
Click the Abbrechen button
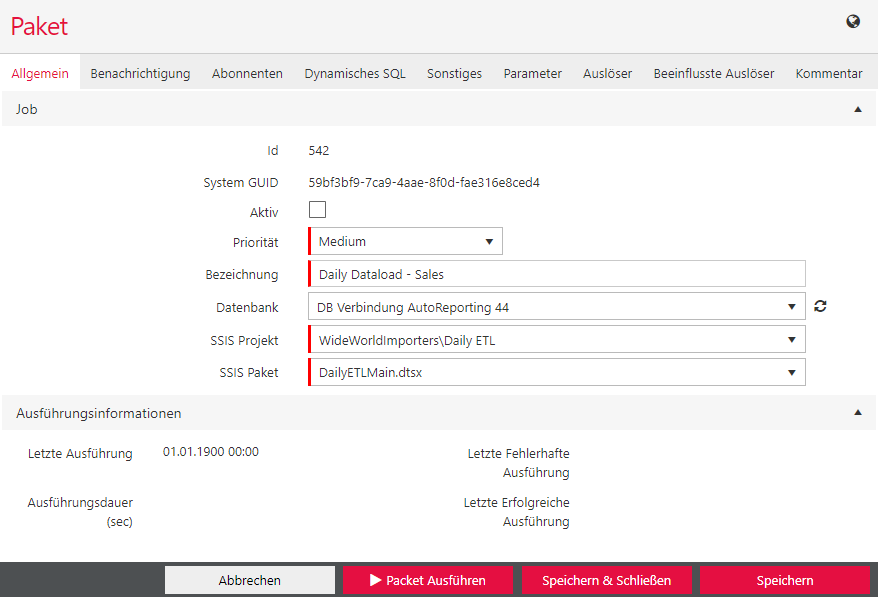click(x=250, y=580)
